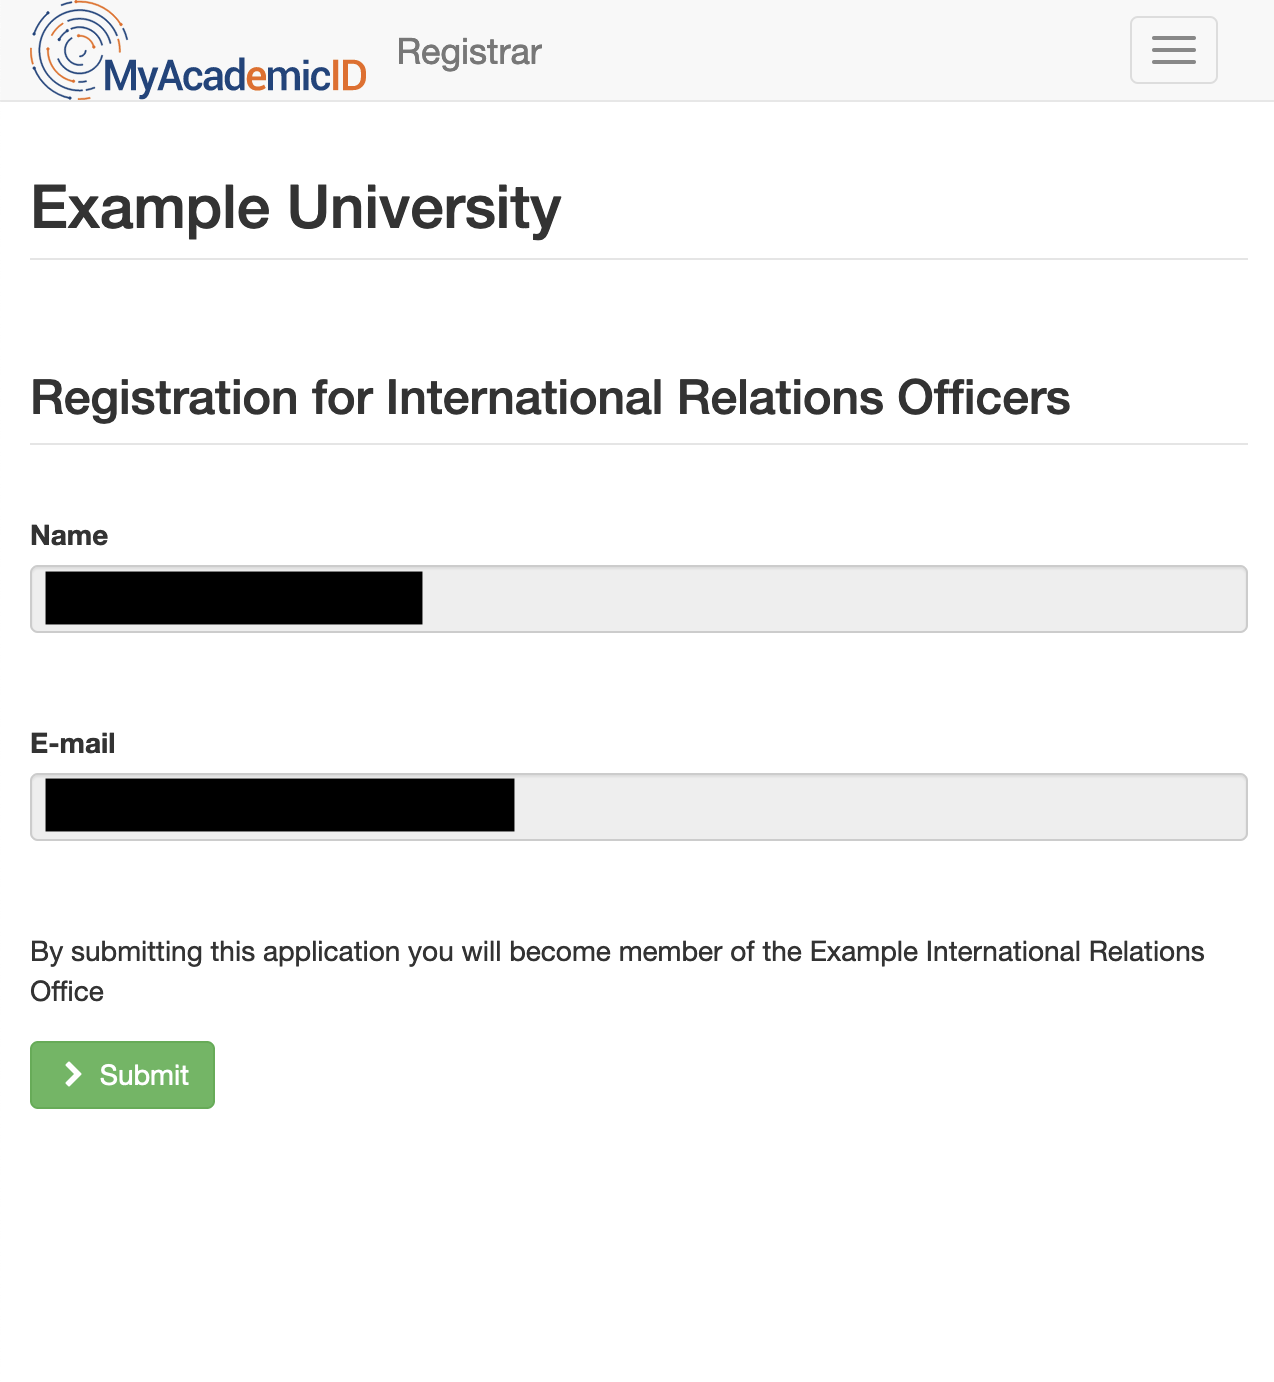Click the redacted value in Name field
The image size is (1274, 1382).
(233, 598)
